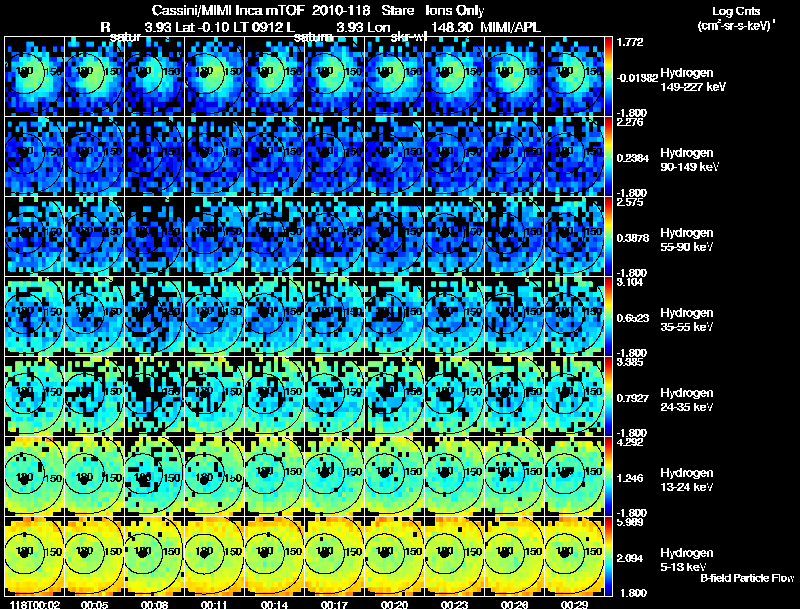Click the 00:20 time marker

point(395,604)
